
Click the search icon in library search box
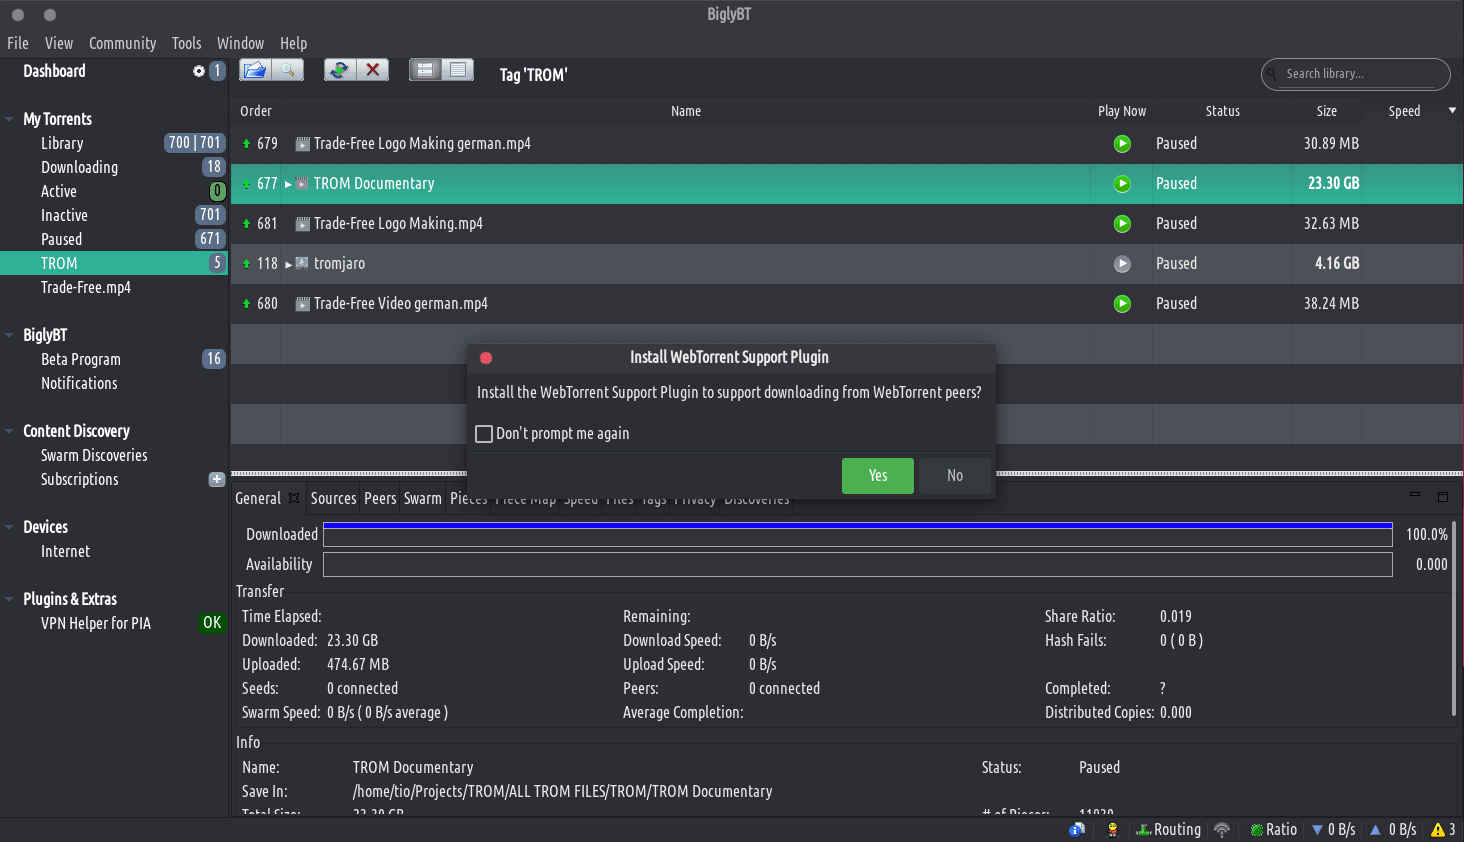[1273, 74]
